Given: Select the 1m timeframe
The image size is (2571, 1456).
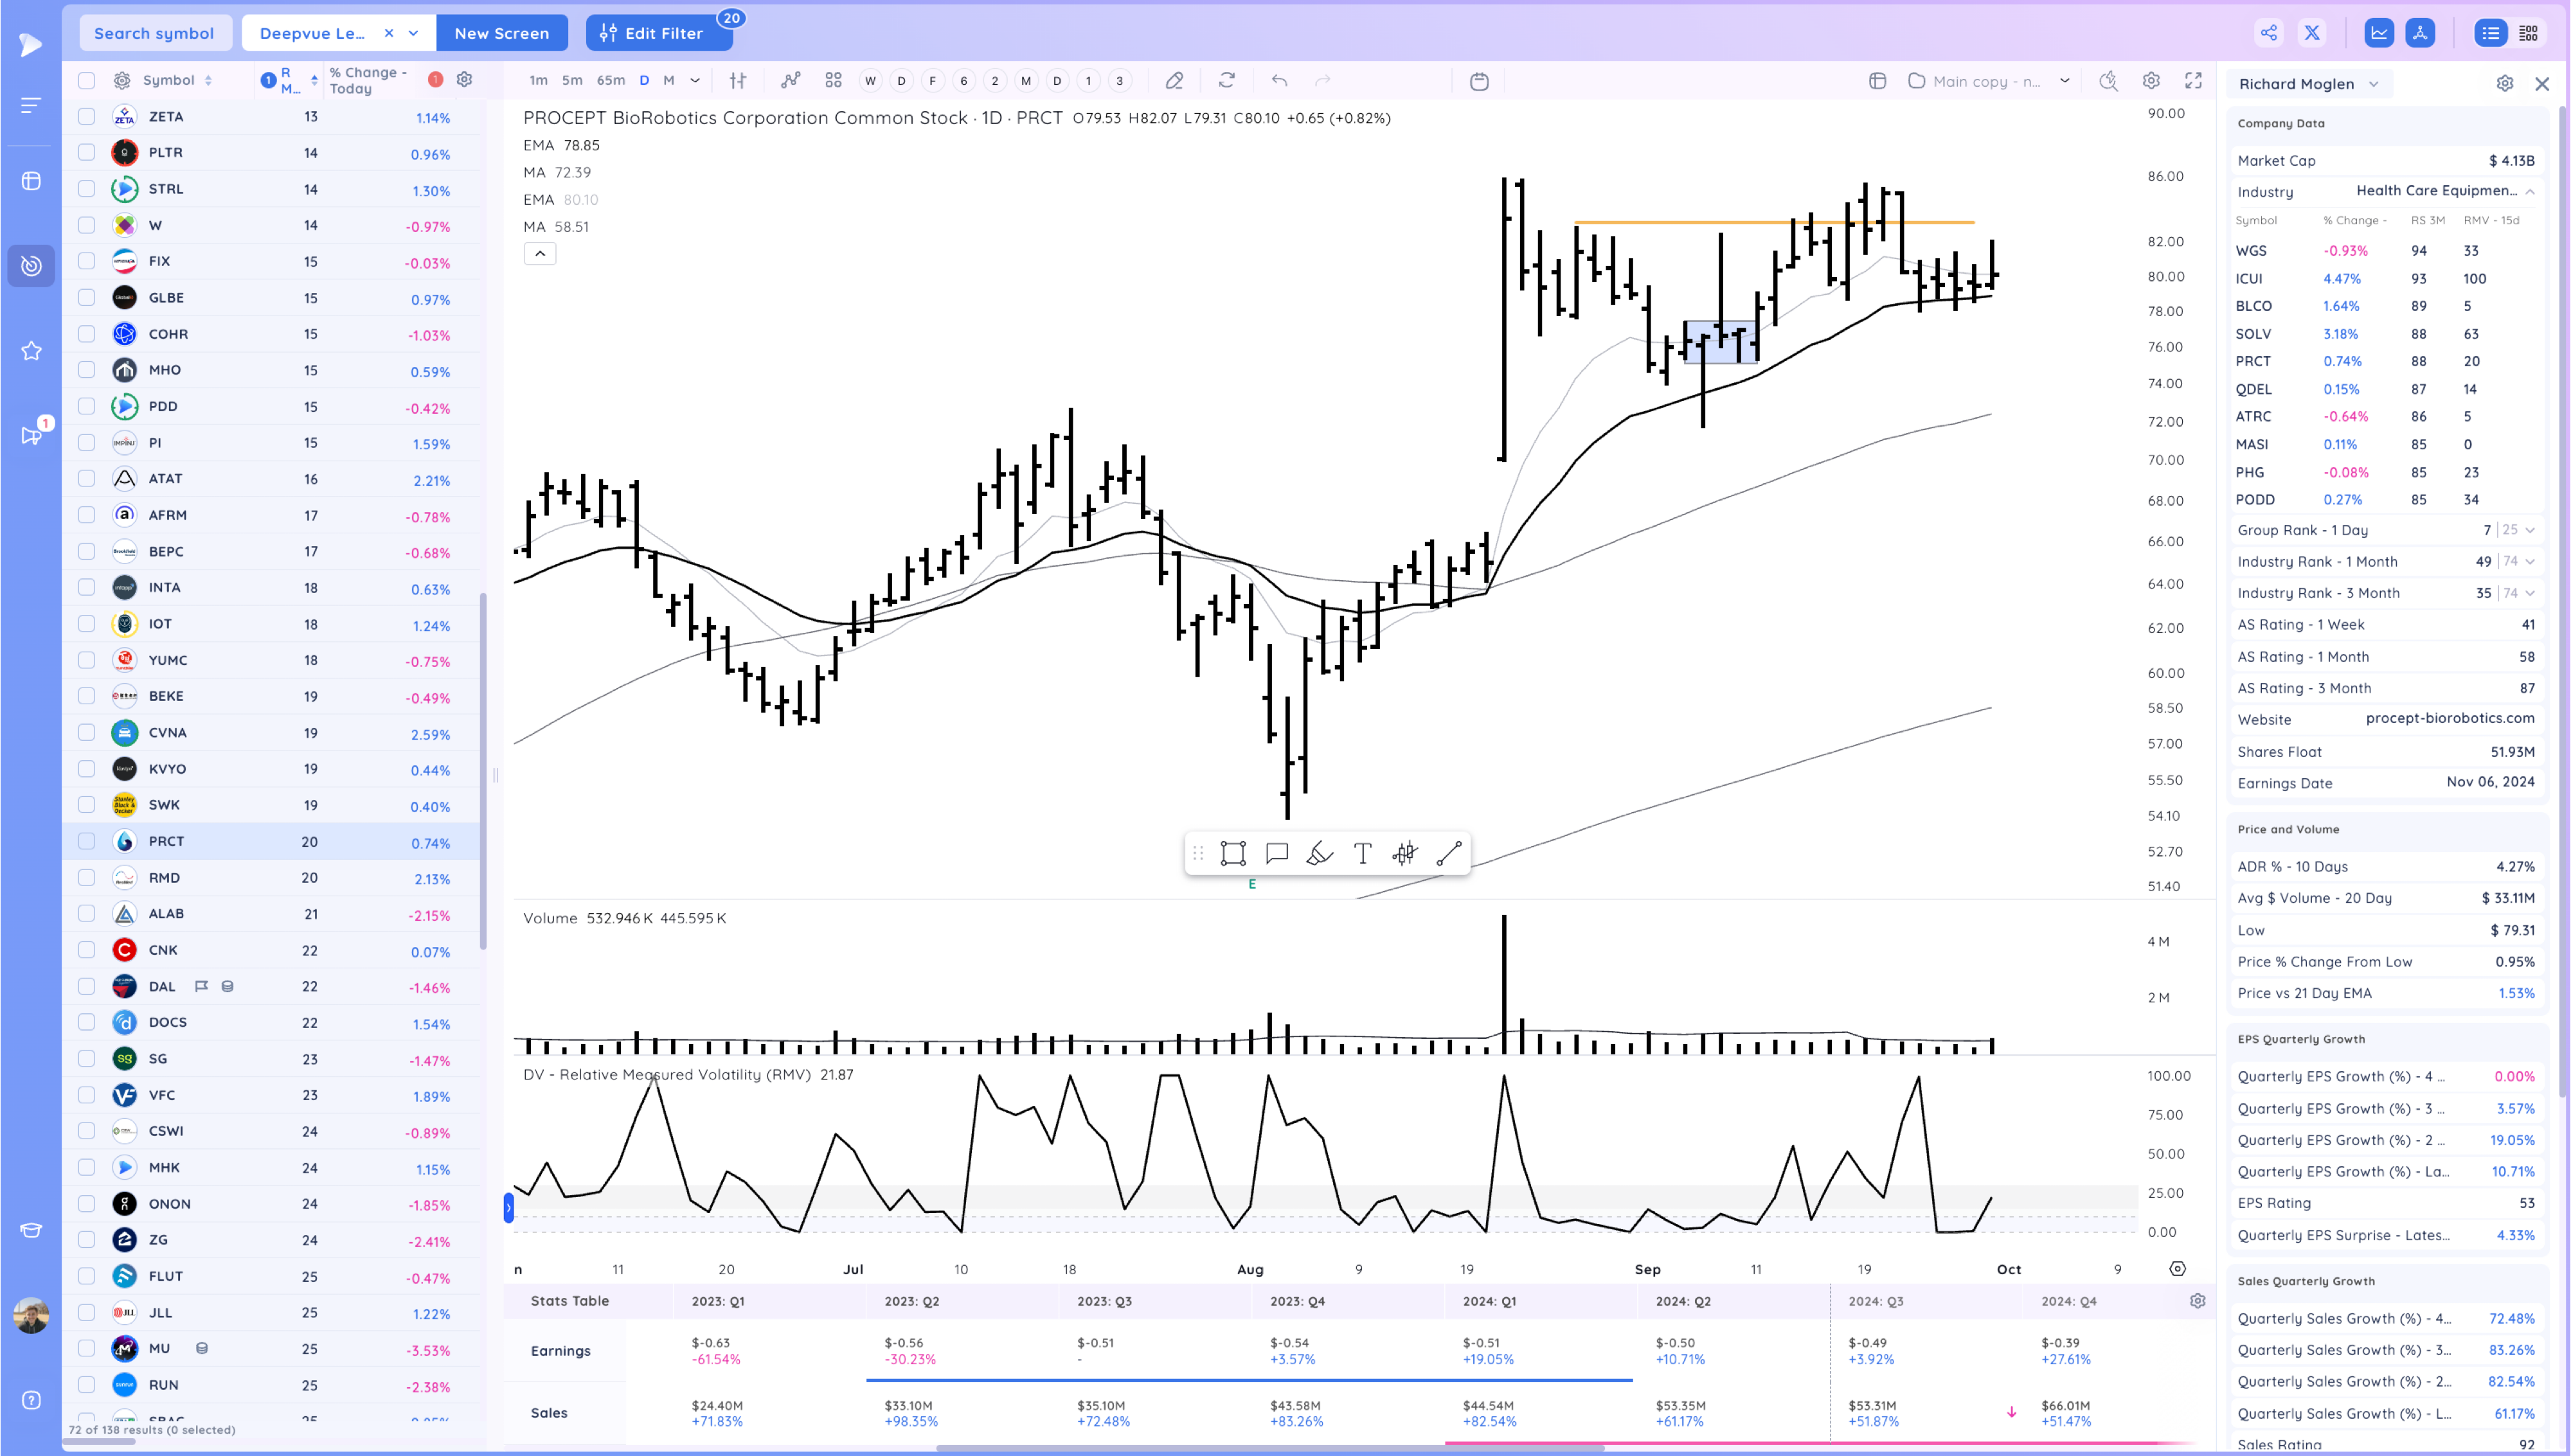Looking at the screenshot, I should [x=538, y=80].
